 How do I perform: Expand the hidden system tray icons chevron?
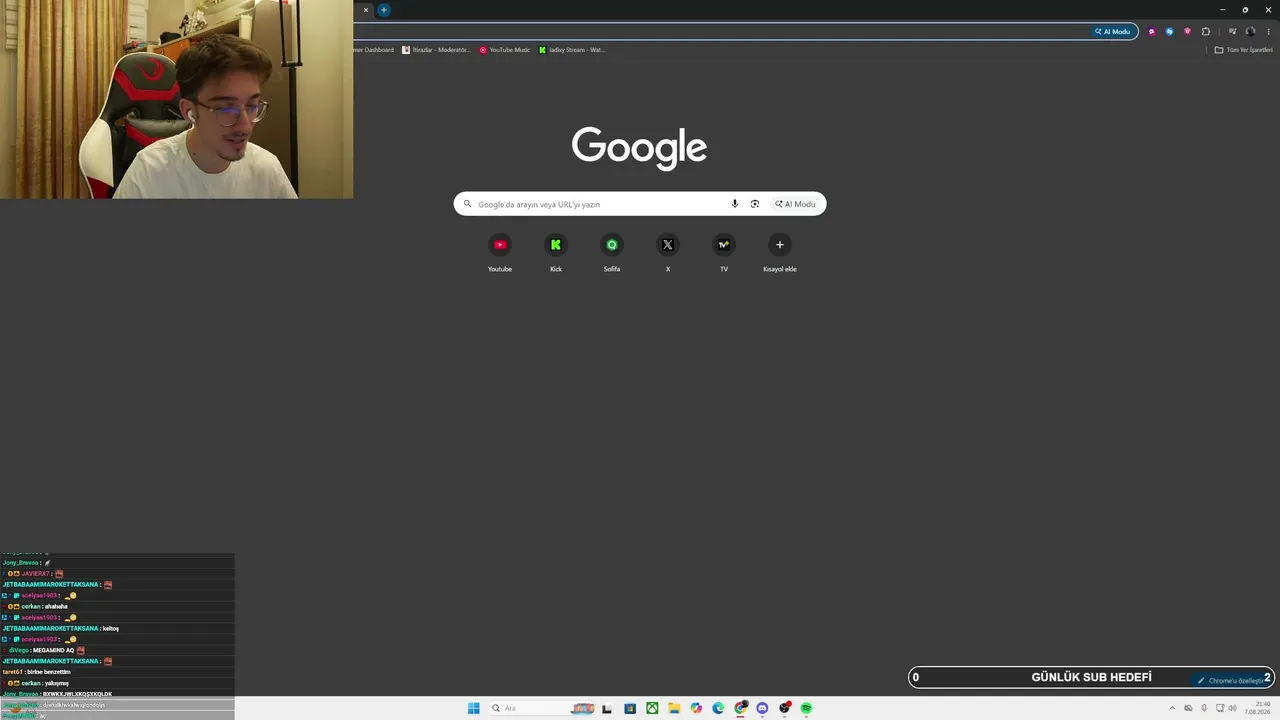1172,708
